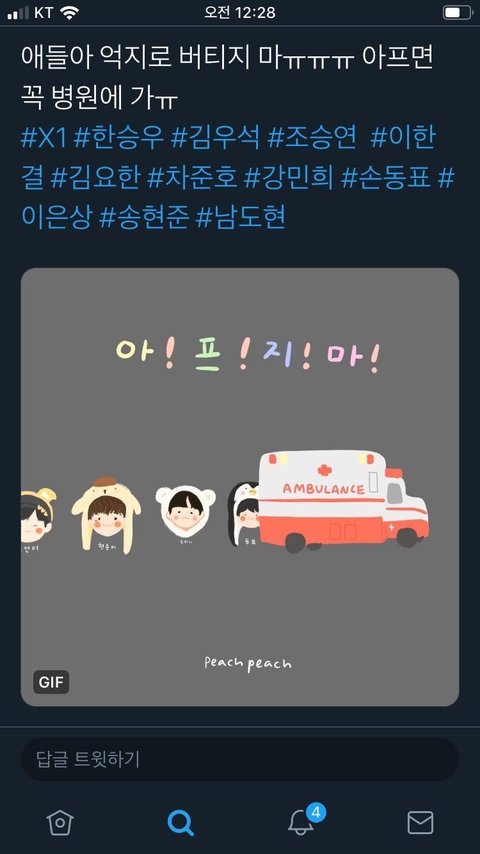Open the Messages envelope icon

point(421,822)
